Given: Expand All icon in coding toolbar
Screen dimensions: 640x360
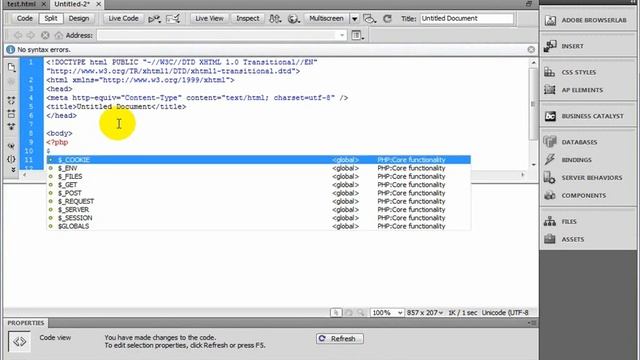Looking at the screenshot, I should tap(11, 127).
